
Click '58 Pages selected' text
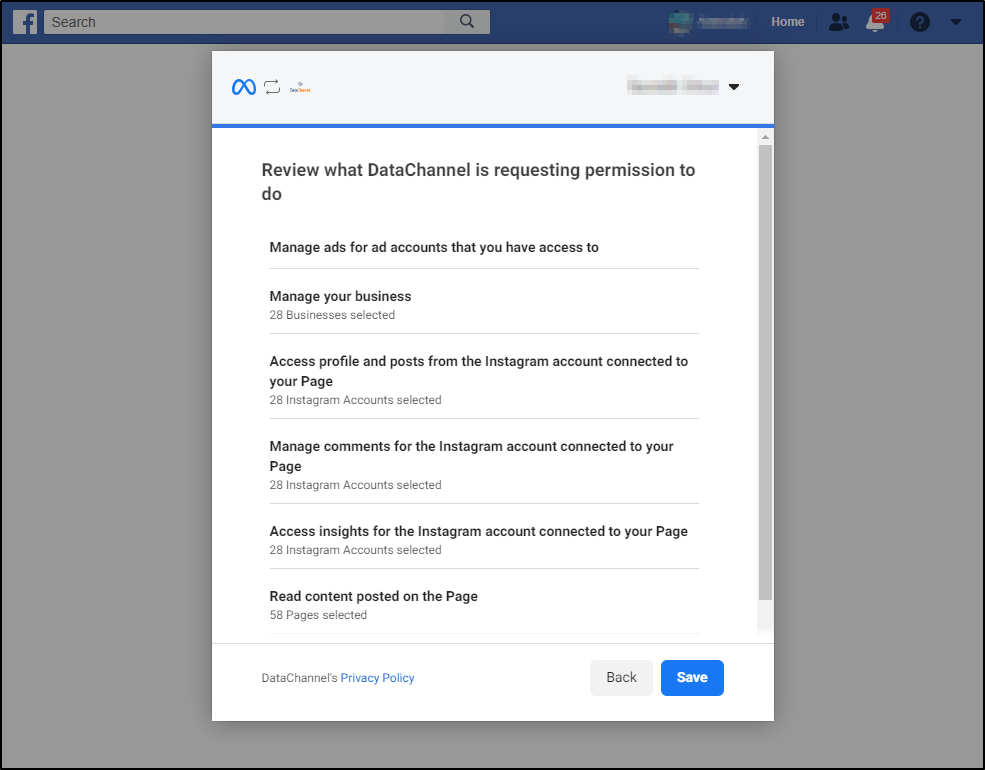tap(318, 615)
